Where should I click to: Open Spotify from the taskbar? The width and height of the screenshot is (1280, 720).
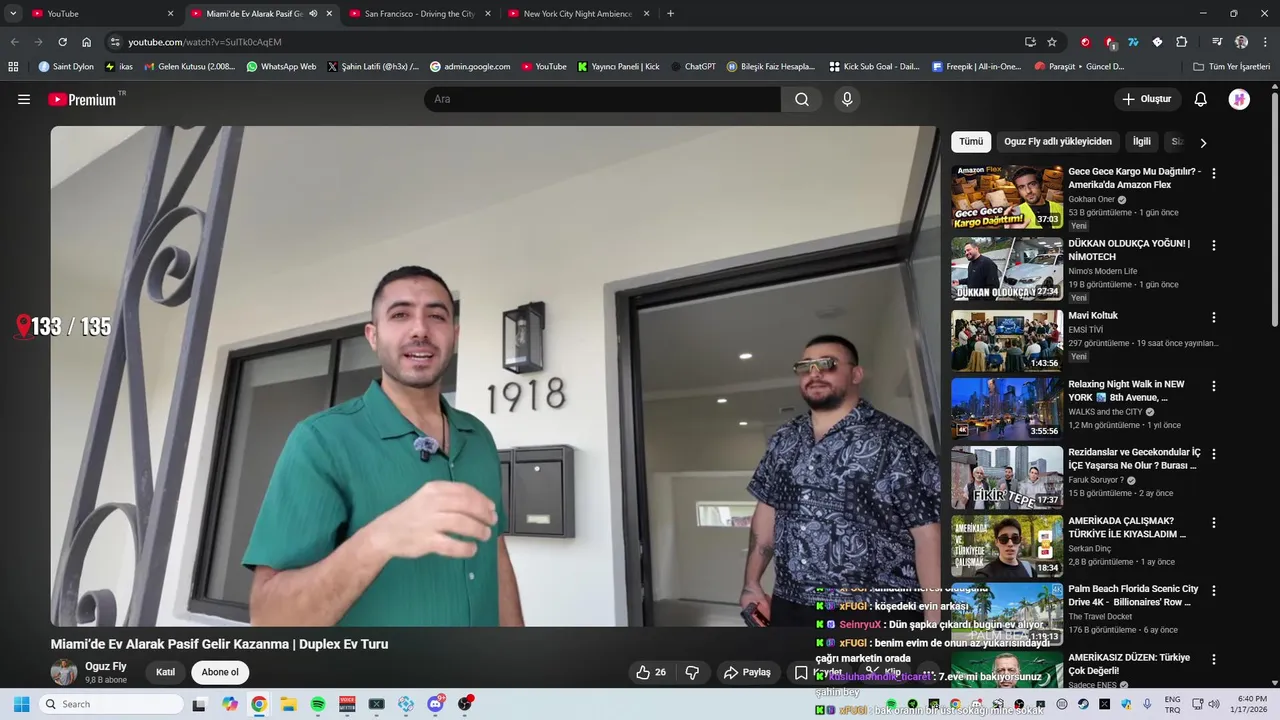318,704
